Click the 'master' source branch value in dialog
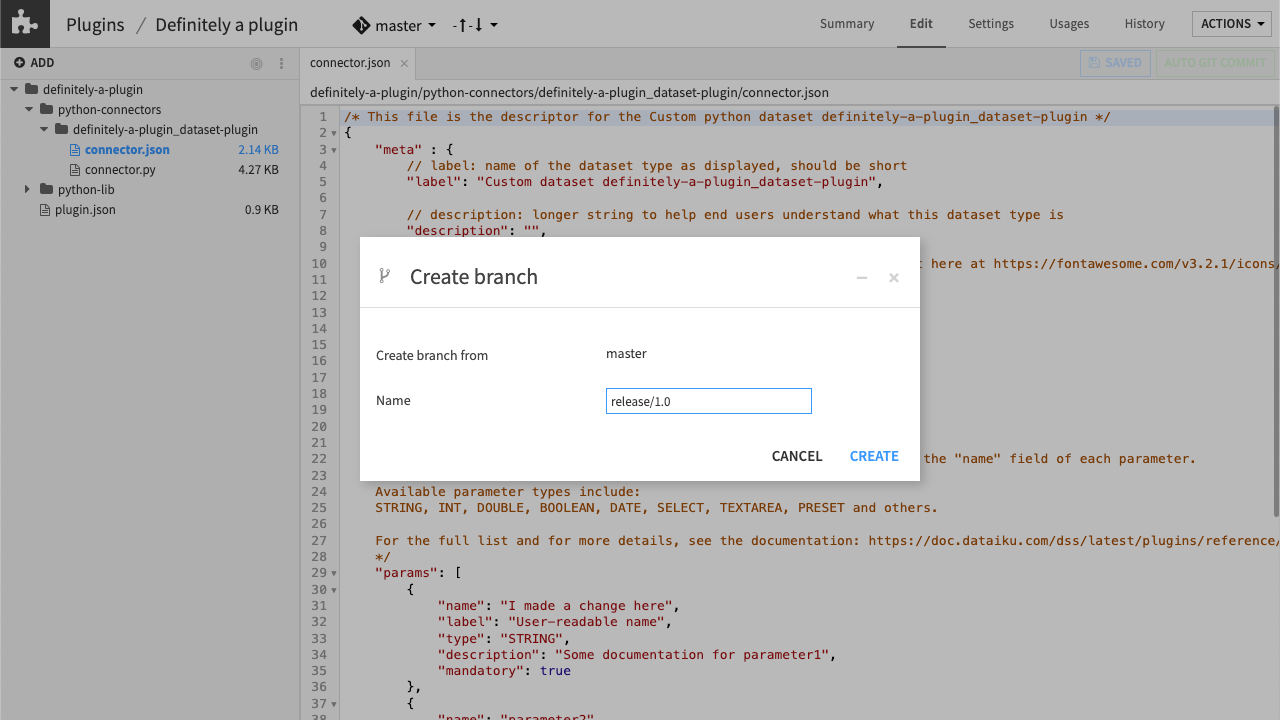 (626, 354)
